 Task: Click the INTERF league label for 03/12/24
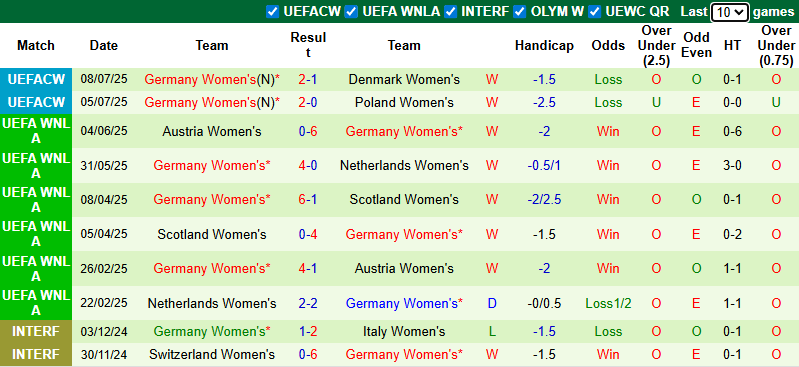[x=36, y=332]
